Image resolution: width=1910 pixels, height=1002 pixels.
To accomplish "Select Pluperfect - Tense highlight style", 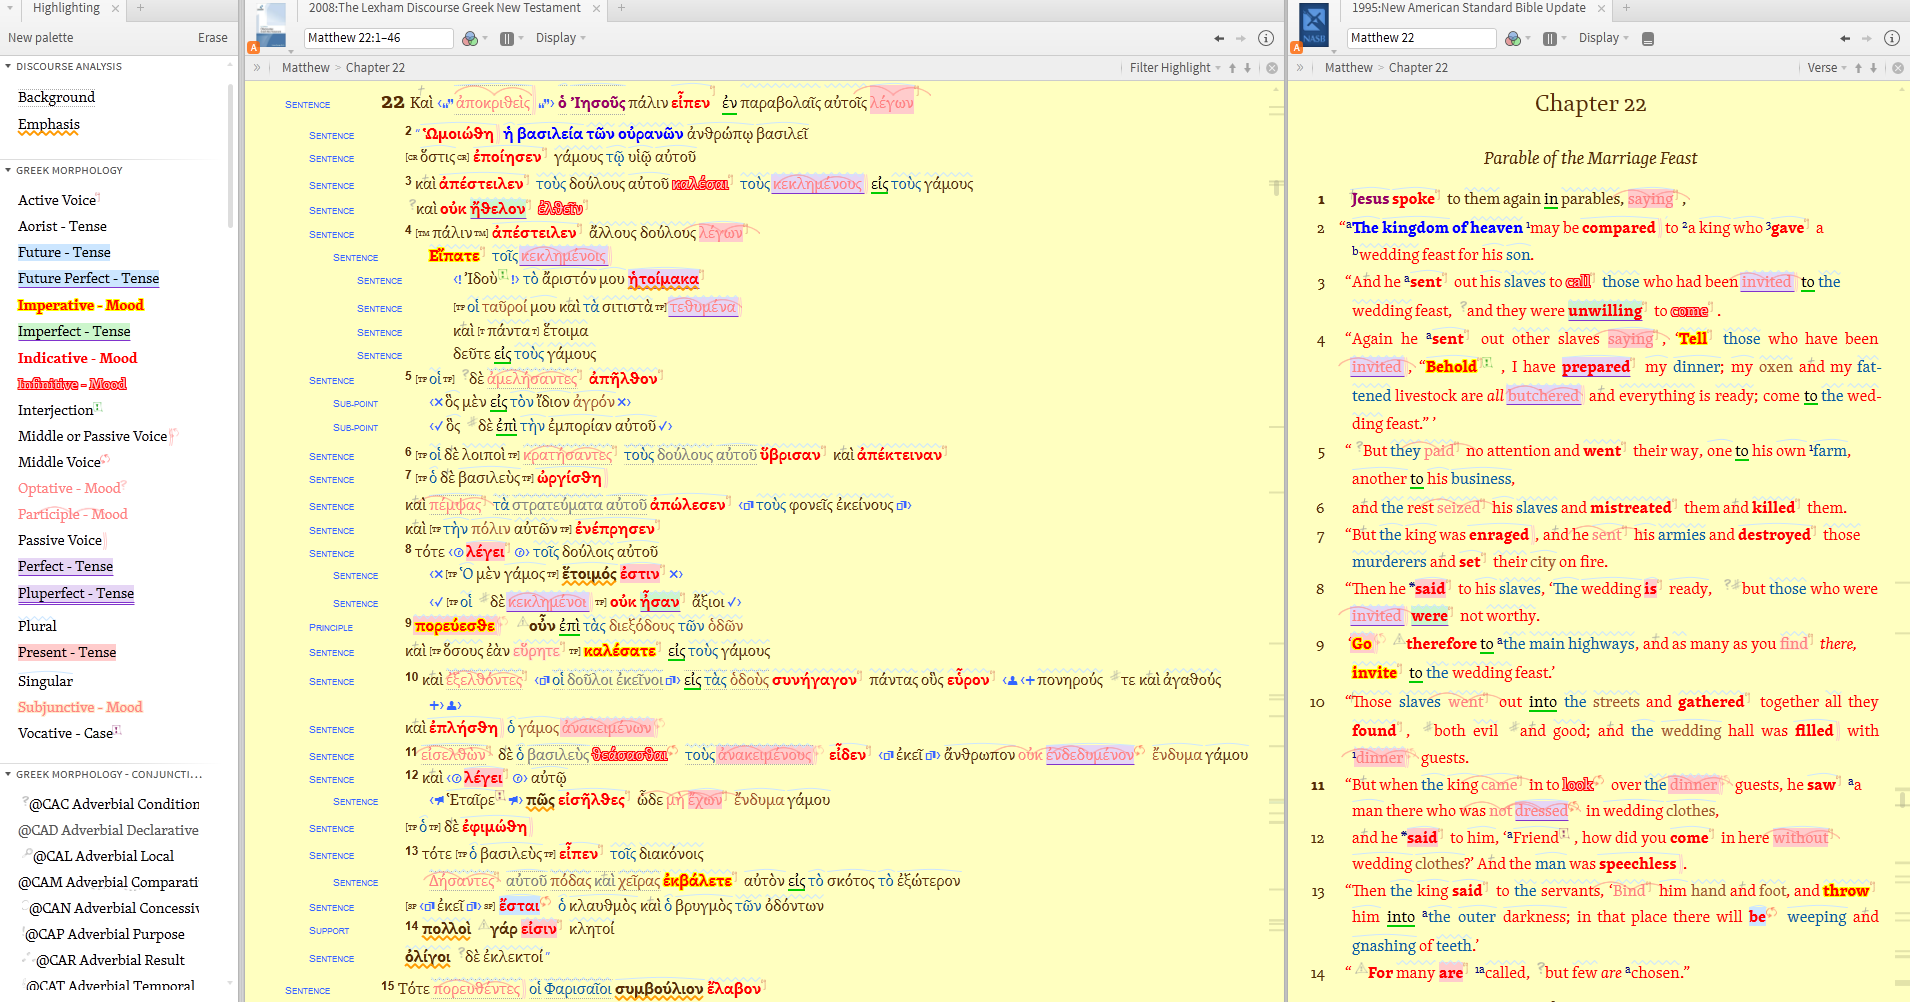I will click(x=76, y=593).
